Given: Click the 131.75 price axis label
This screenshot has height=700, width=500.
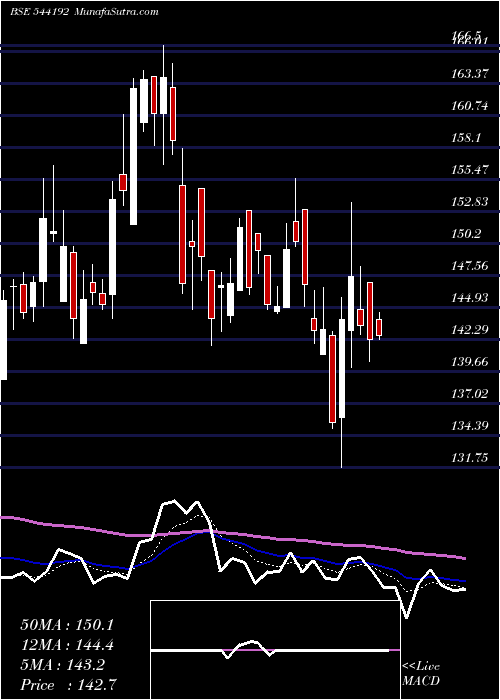Looking at the screenshot, I should tap(470, 458).
